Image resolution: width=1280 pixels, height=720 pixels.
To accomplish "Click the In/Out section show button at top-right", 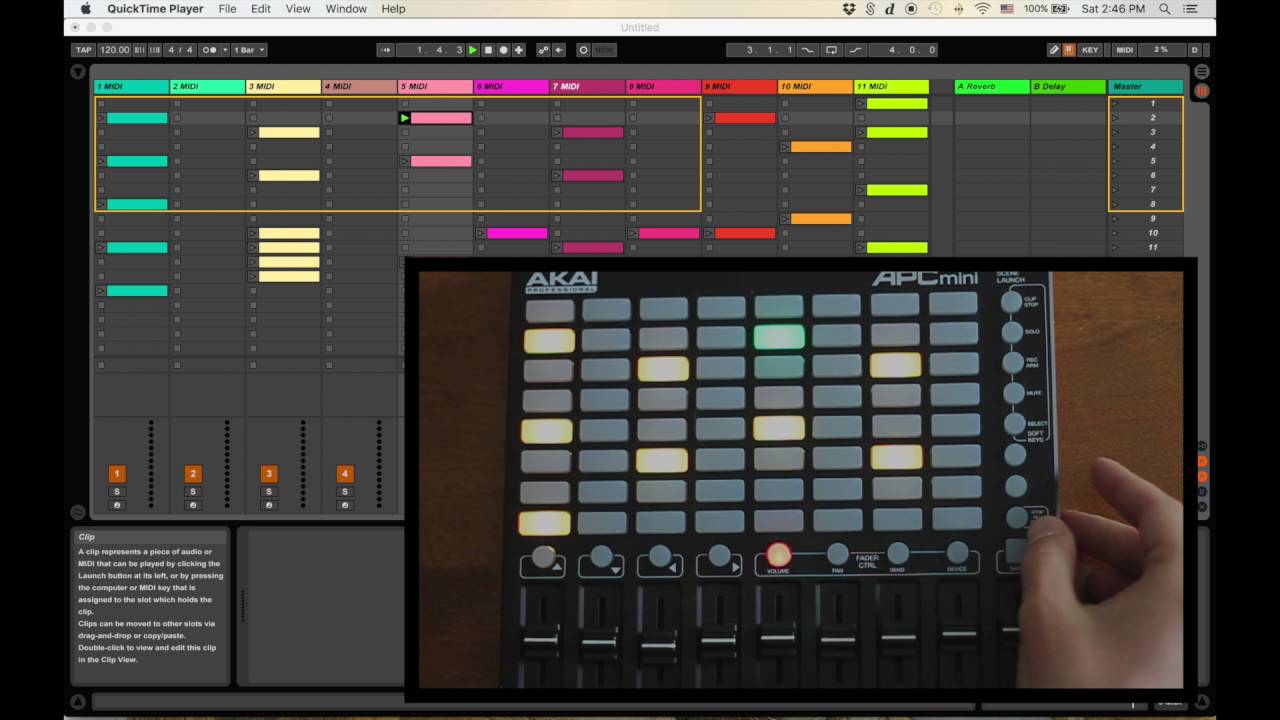I will tap(1202, 72).
